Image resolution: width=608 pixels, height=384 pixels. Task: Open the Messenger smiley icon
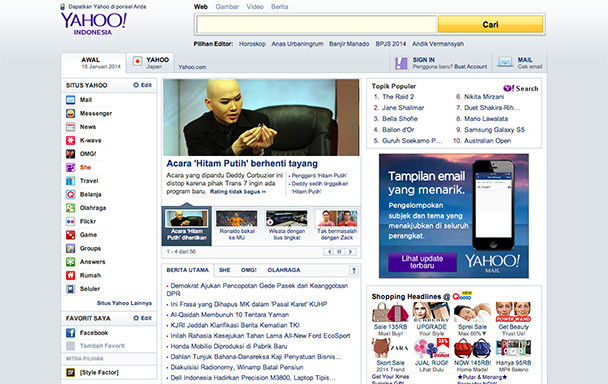pyautogui.click(x=71, y=113)
